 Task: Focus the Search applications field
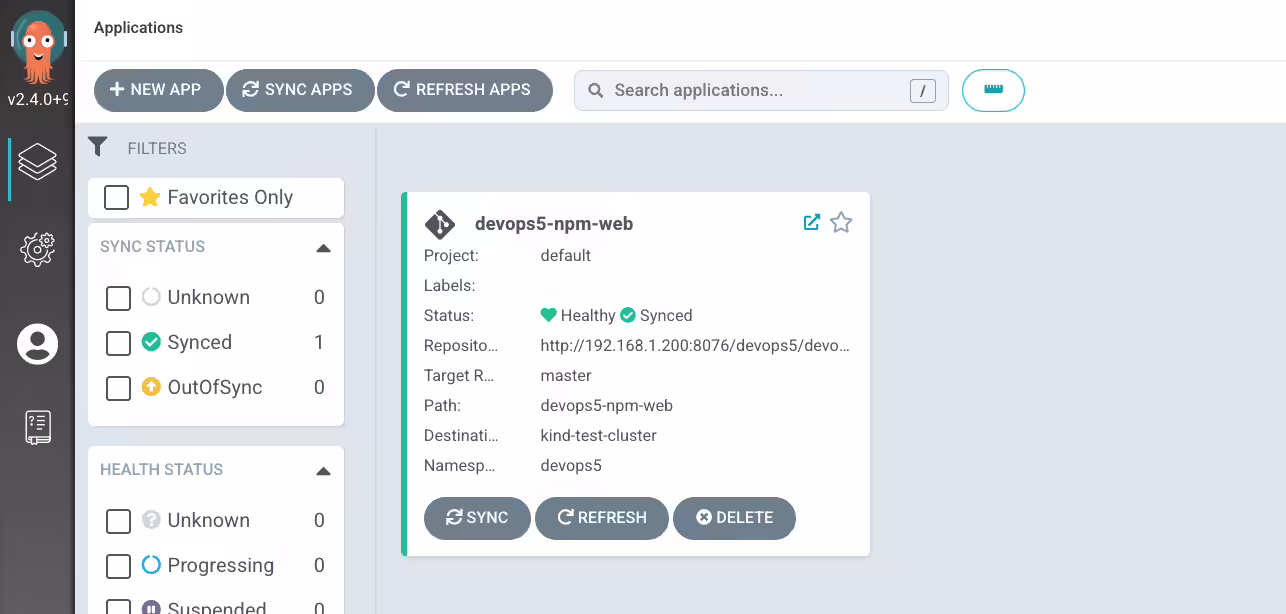(761, 90)
